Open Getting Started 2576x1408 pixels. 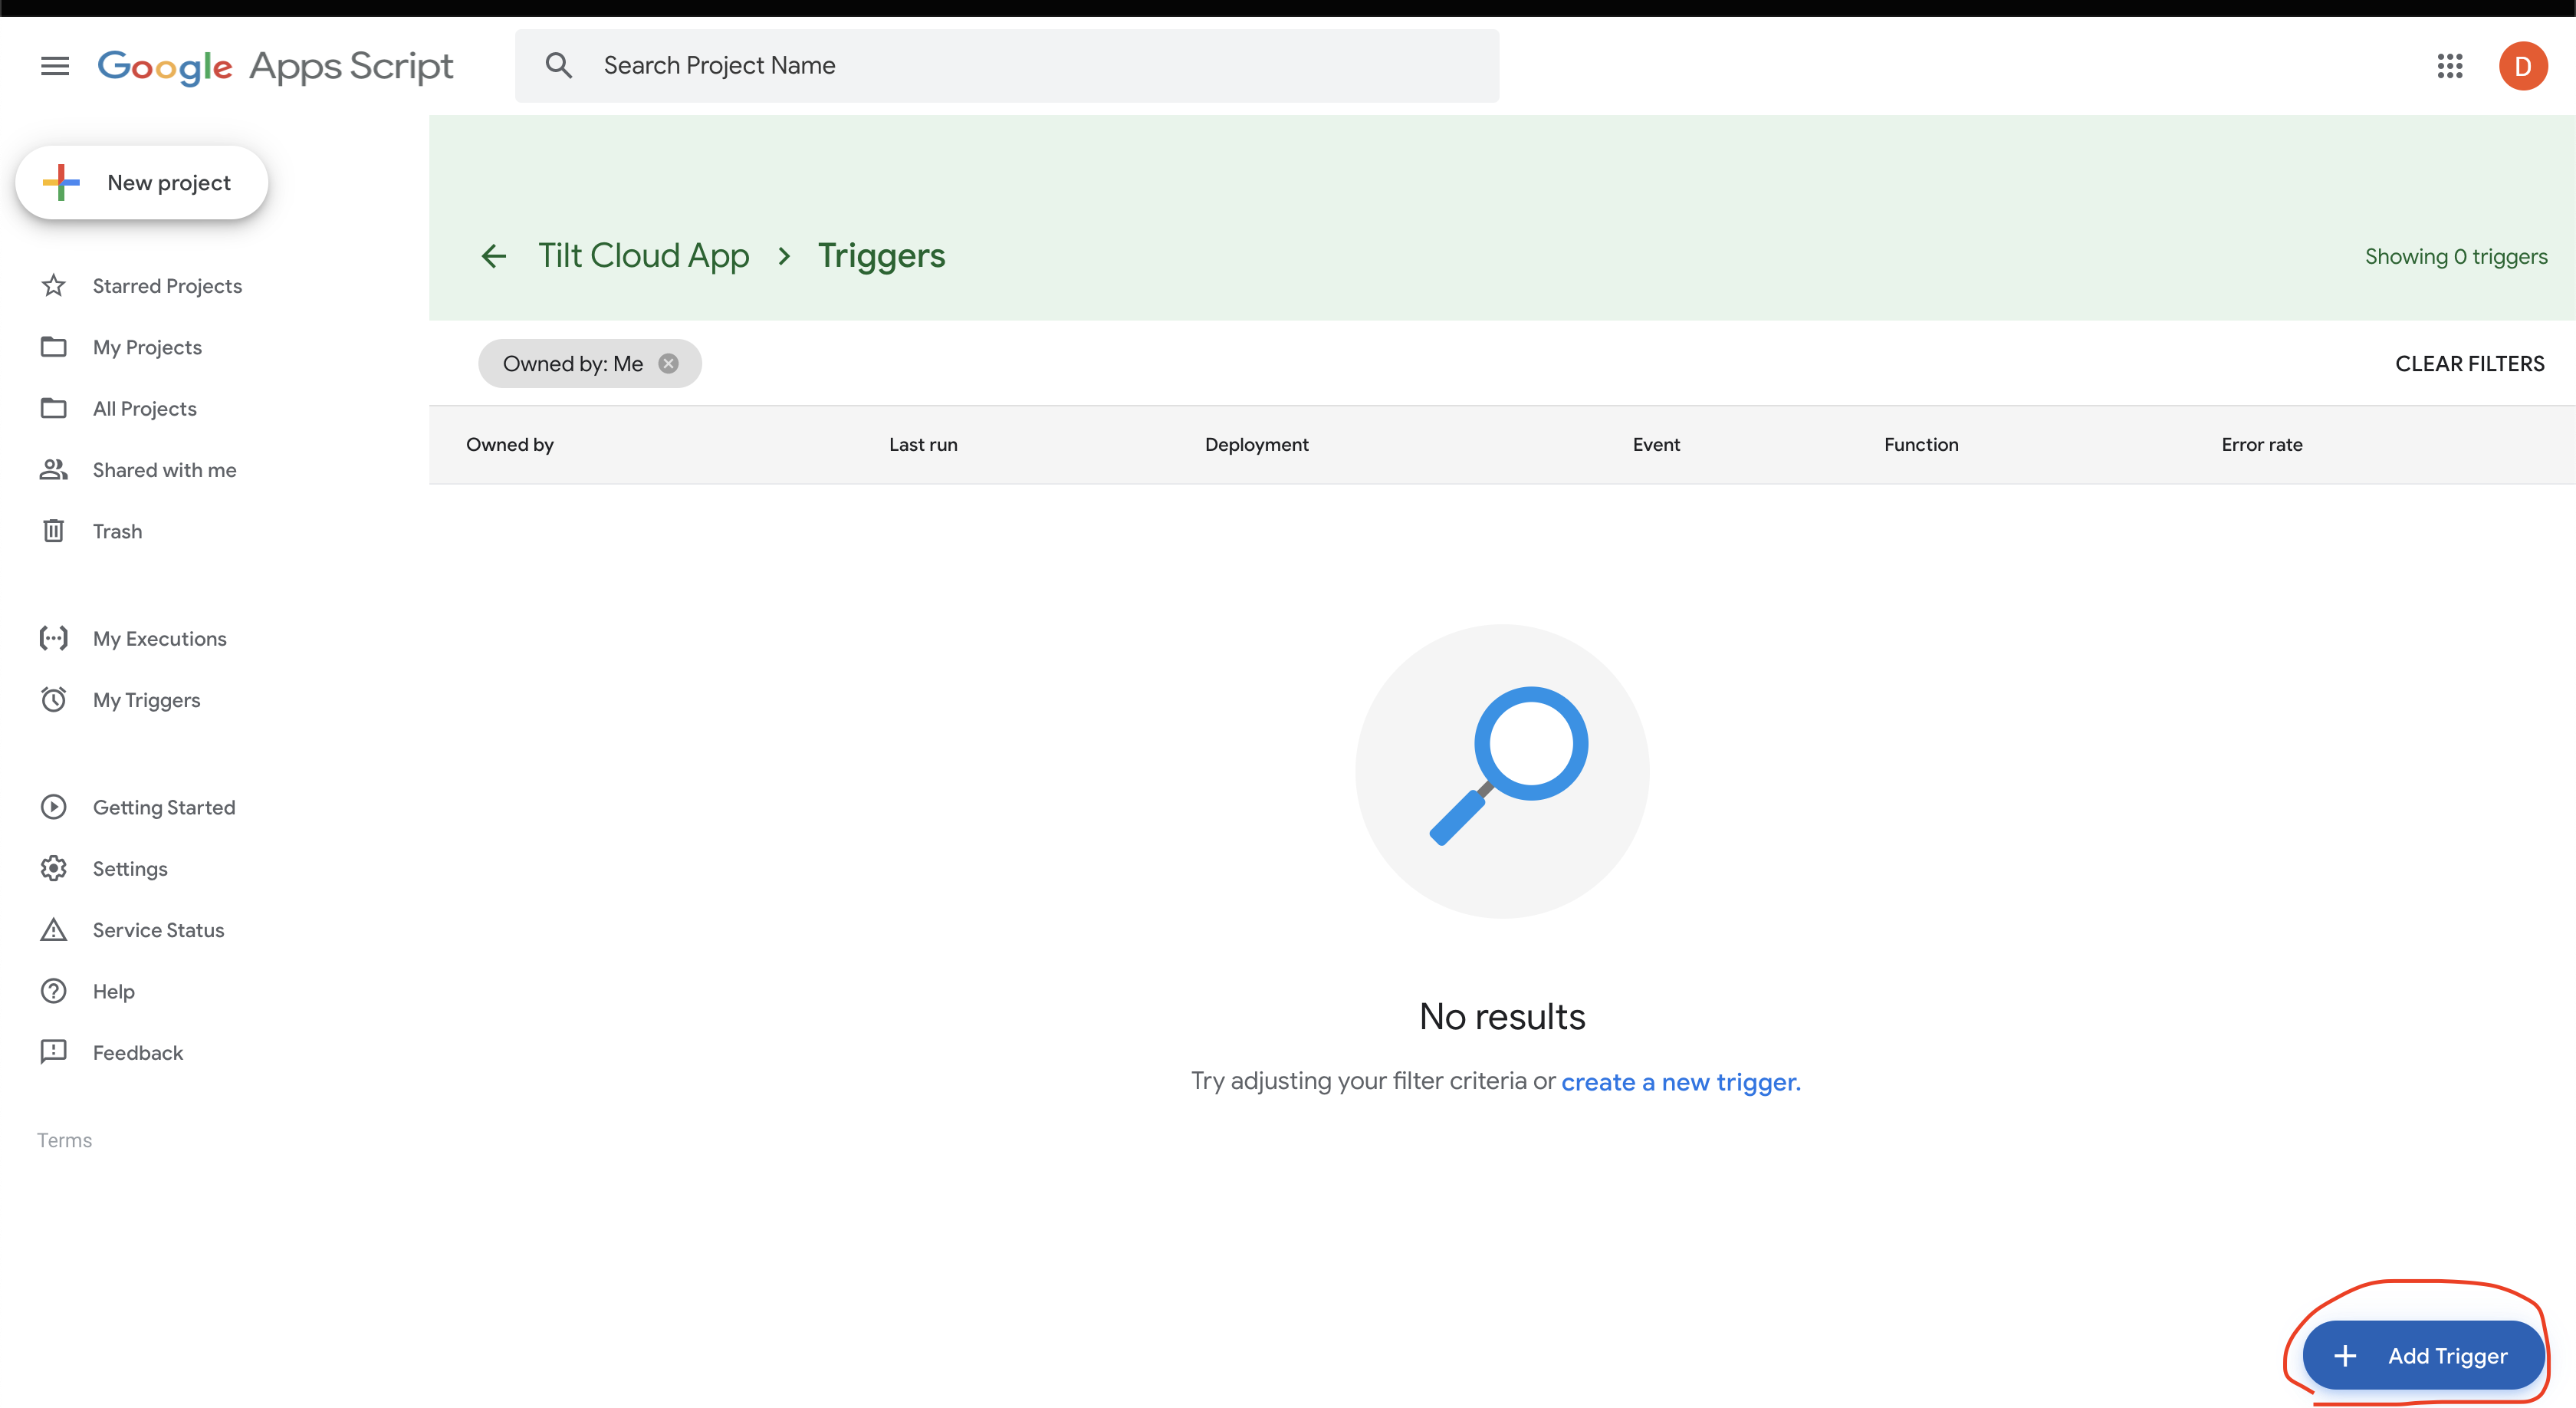pos(164,807)
